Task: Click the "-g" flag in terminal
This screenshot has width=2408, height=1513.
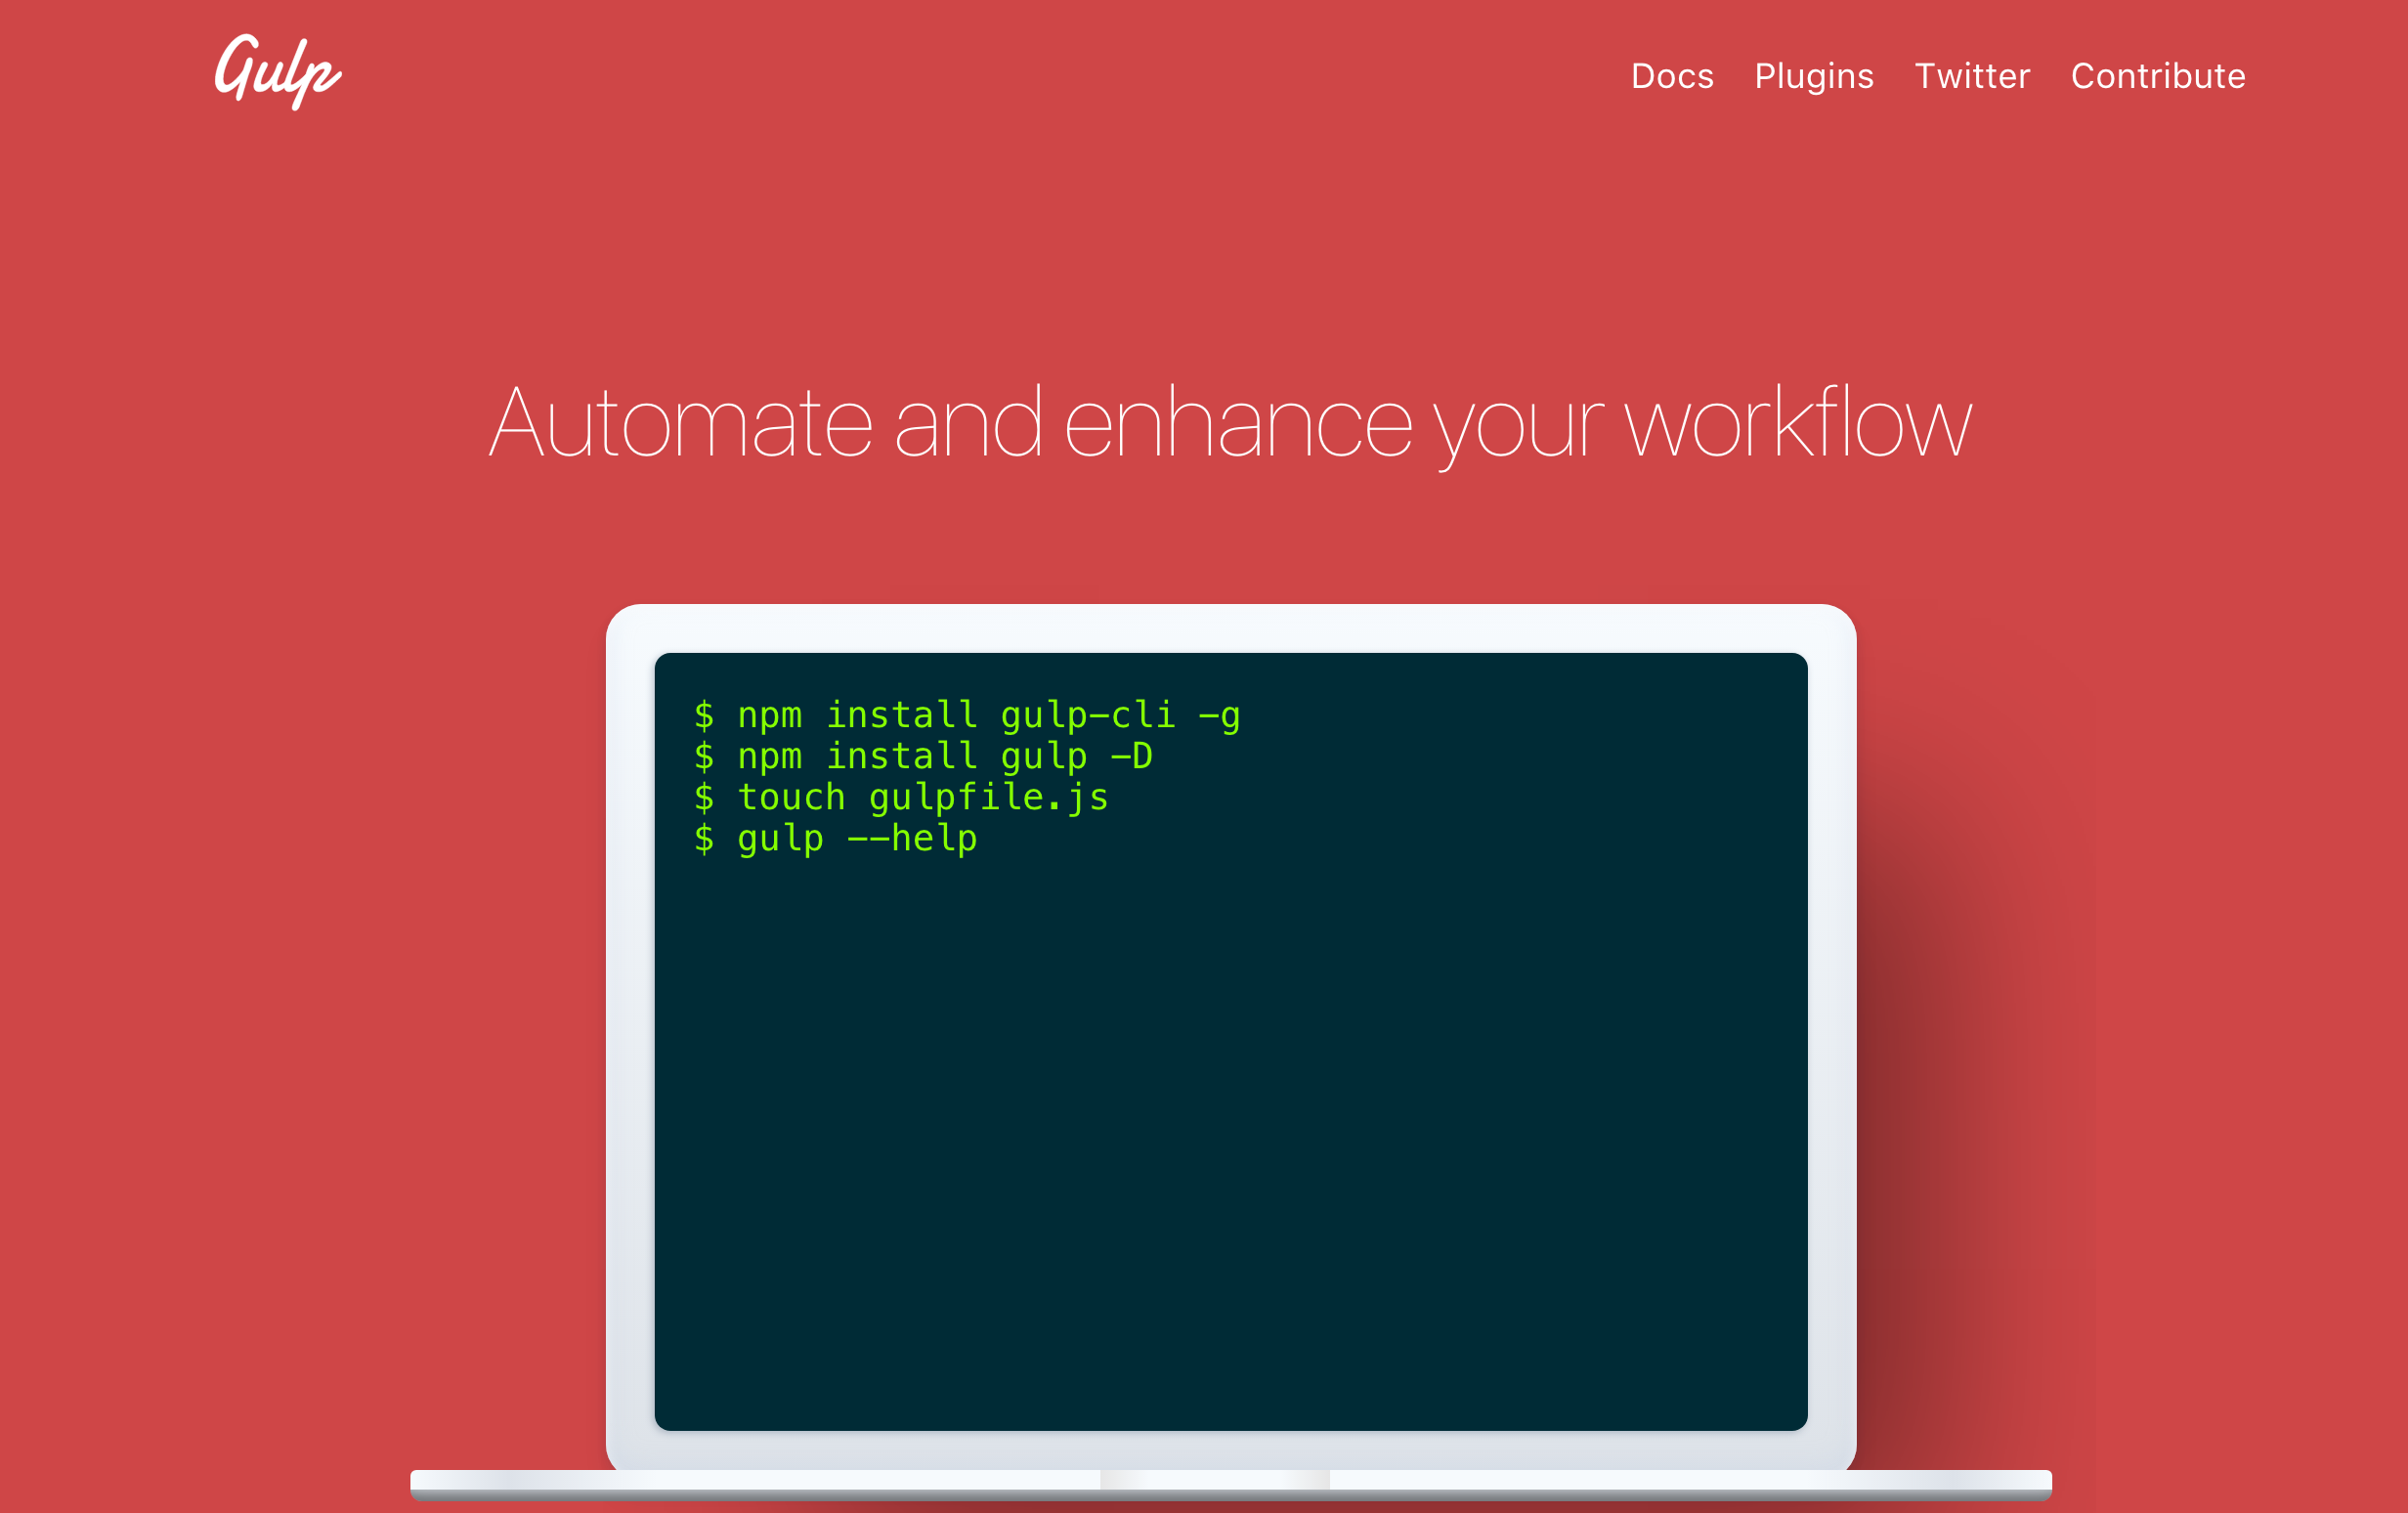Action: pos(1219,716)
